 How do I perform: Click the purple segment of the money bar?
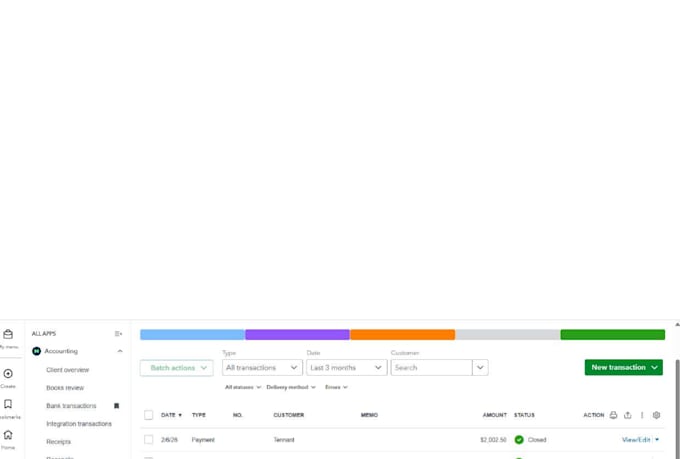(x=298, y=334)
